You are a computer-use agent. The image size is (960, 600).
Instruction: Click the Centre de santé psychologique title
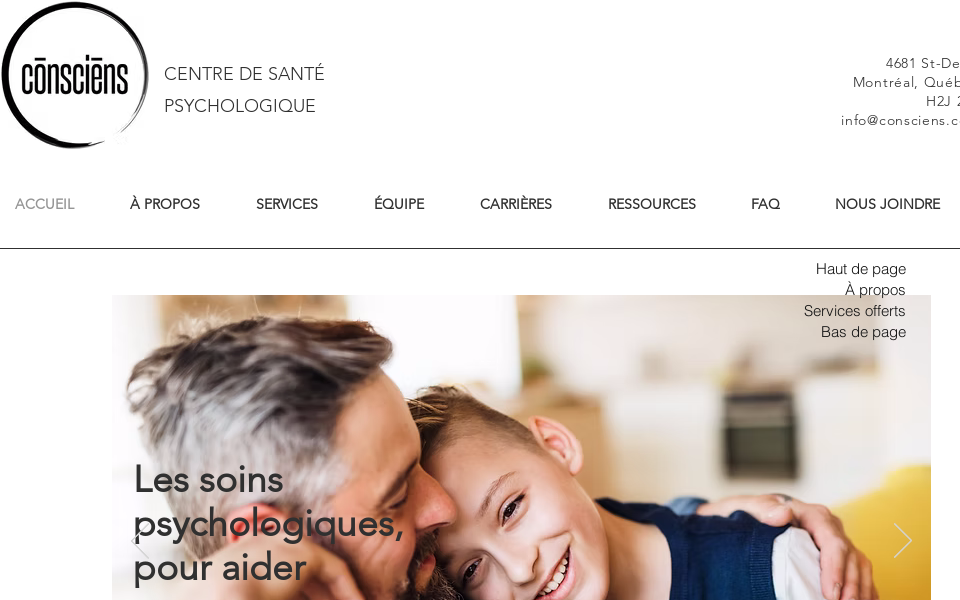[x=244, y=89]
